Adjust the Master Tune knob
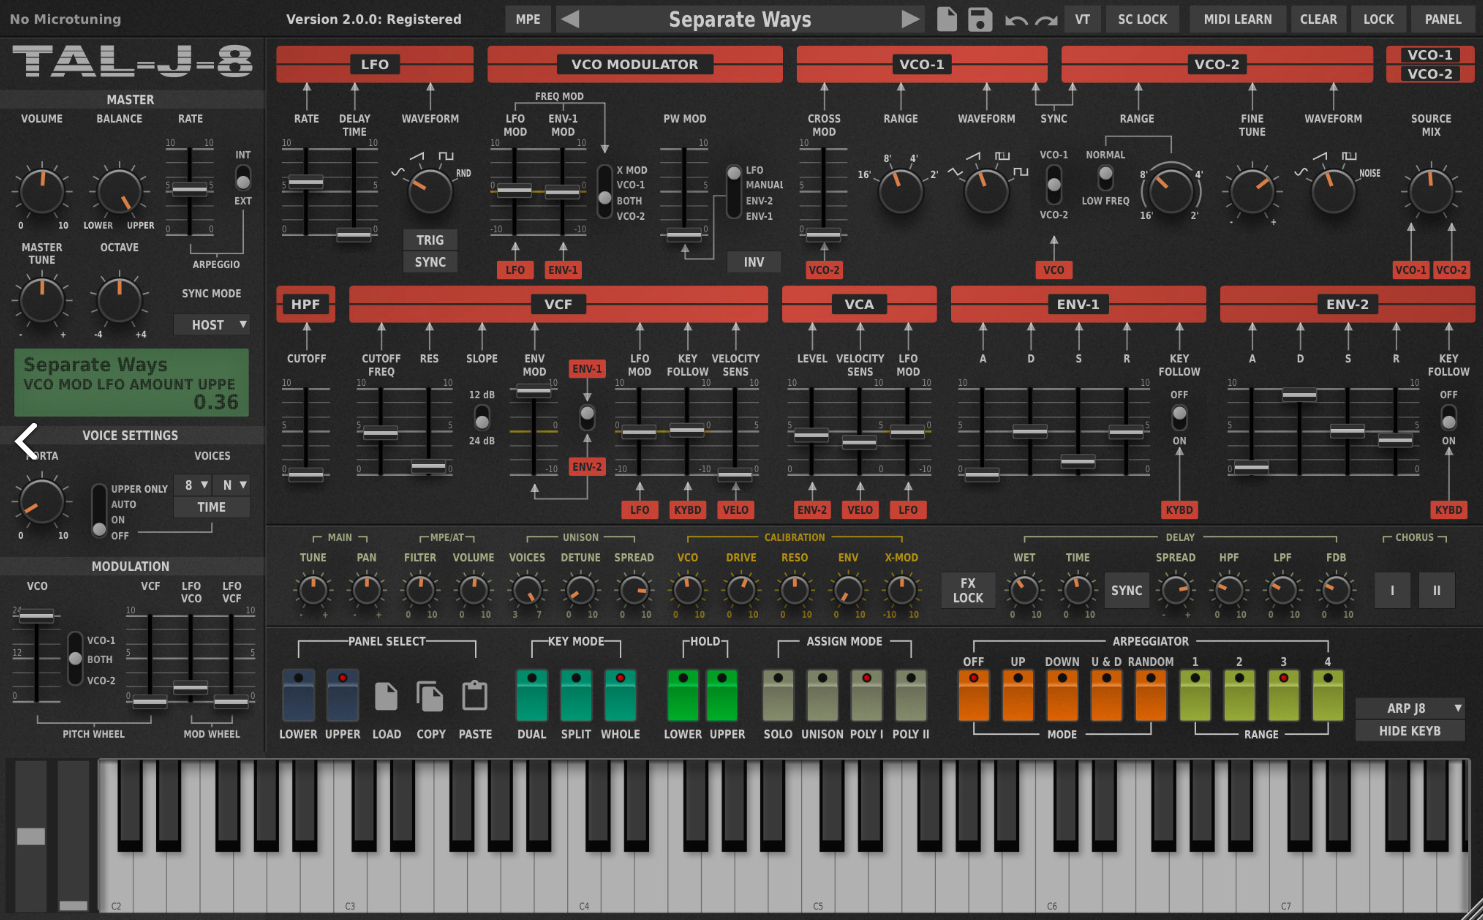This screenshot has height=920, width=1483. [x=42, y=300]
